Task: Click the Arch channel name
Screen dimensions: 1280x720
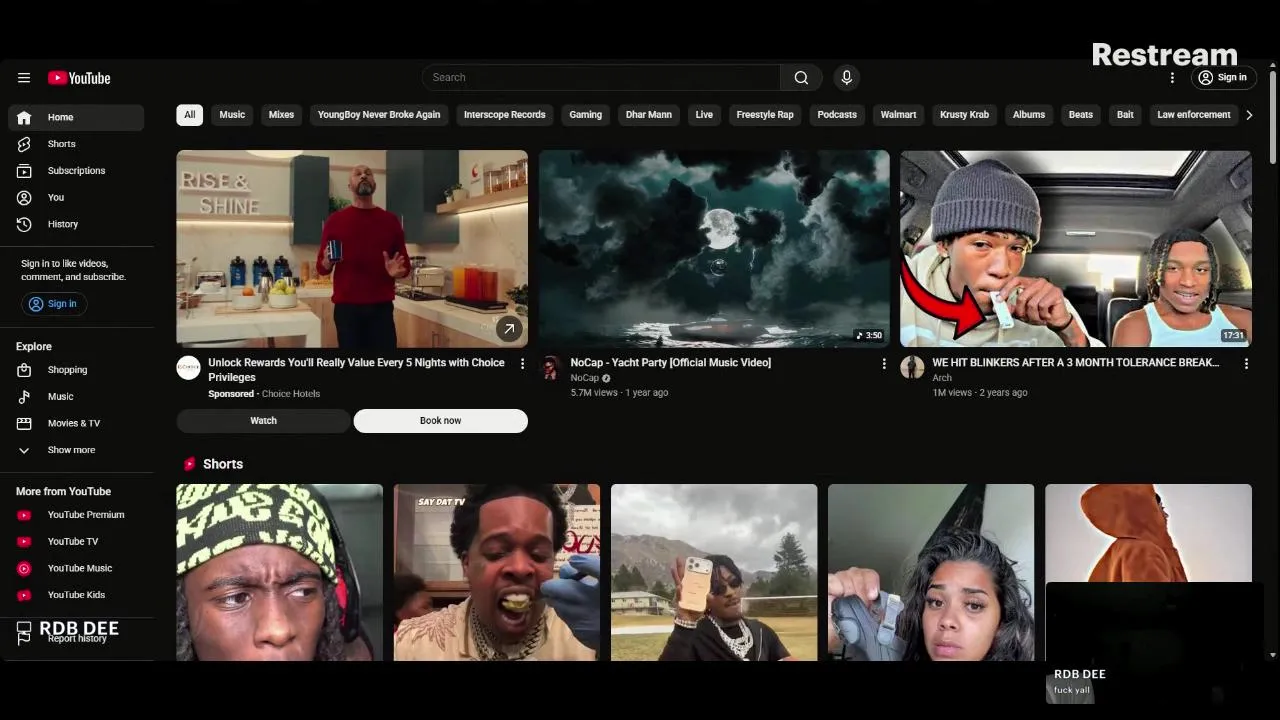Action: click(x=942, y=378)
